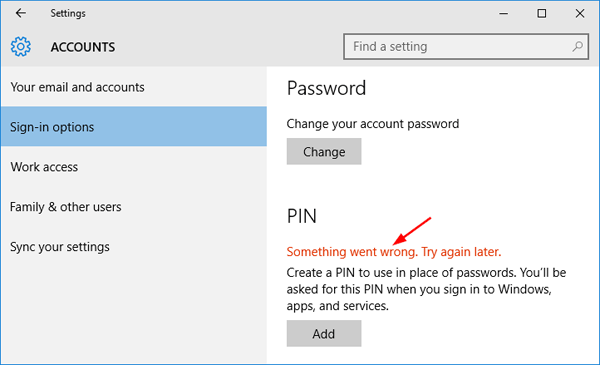Click the Password section heading
Image resolution: width=600 pixels, height=365 pixels.
[x=326, y=88]
